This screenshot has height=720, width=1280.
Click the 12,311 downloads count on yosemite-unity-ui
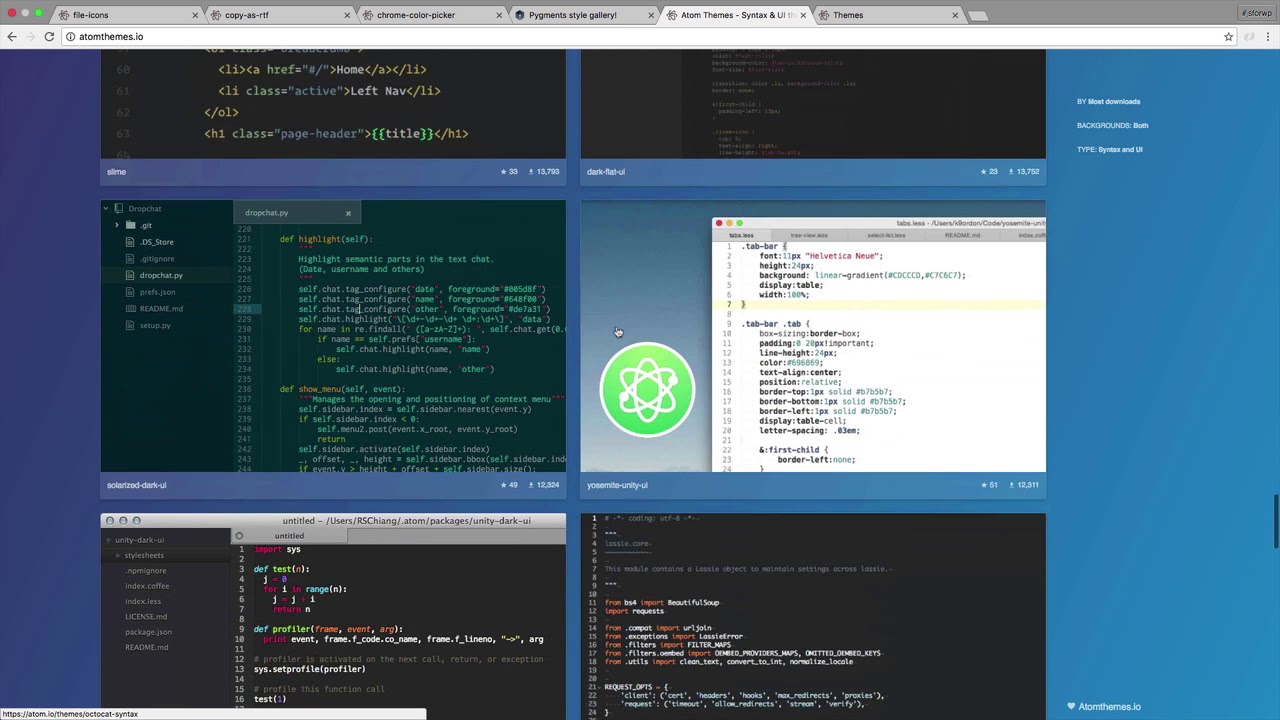[1024, 485]
